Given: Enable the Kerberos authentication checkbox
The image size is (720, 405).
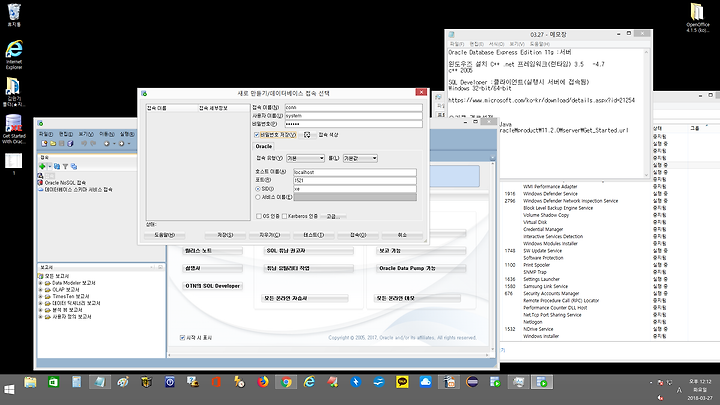Looking at the screenshot, I should [x=284, y=216].
